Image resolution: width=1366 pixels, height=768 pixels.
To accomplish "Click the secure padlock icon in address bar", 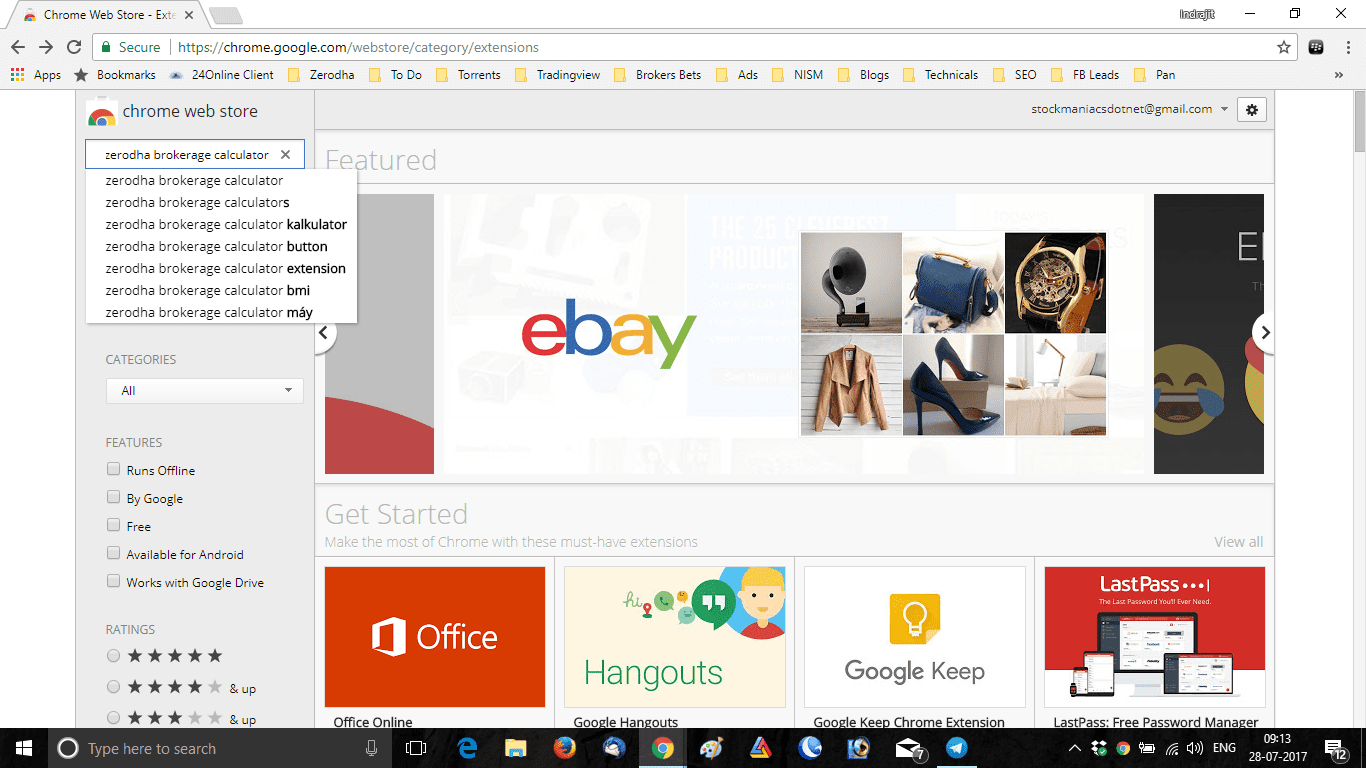I will 106,47.
